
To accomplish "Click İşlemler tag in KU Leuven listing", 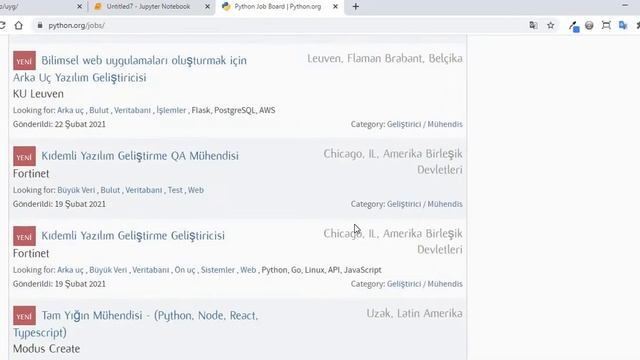I will pos(171,111).
